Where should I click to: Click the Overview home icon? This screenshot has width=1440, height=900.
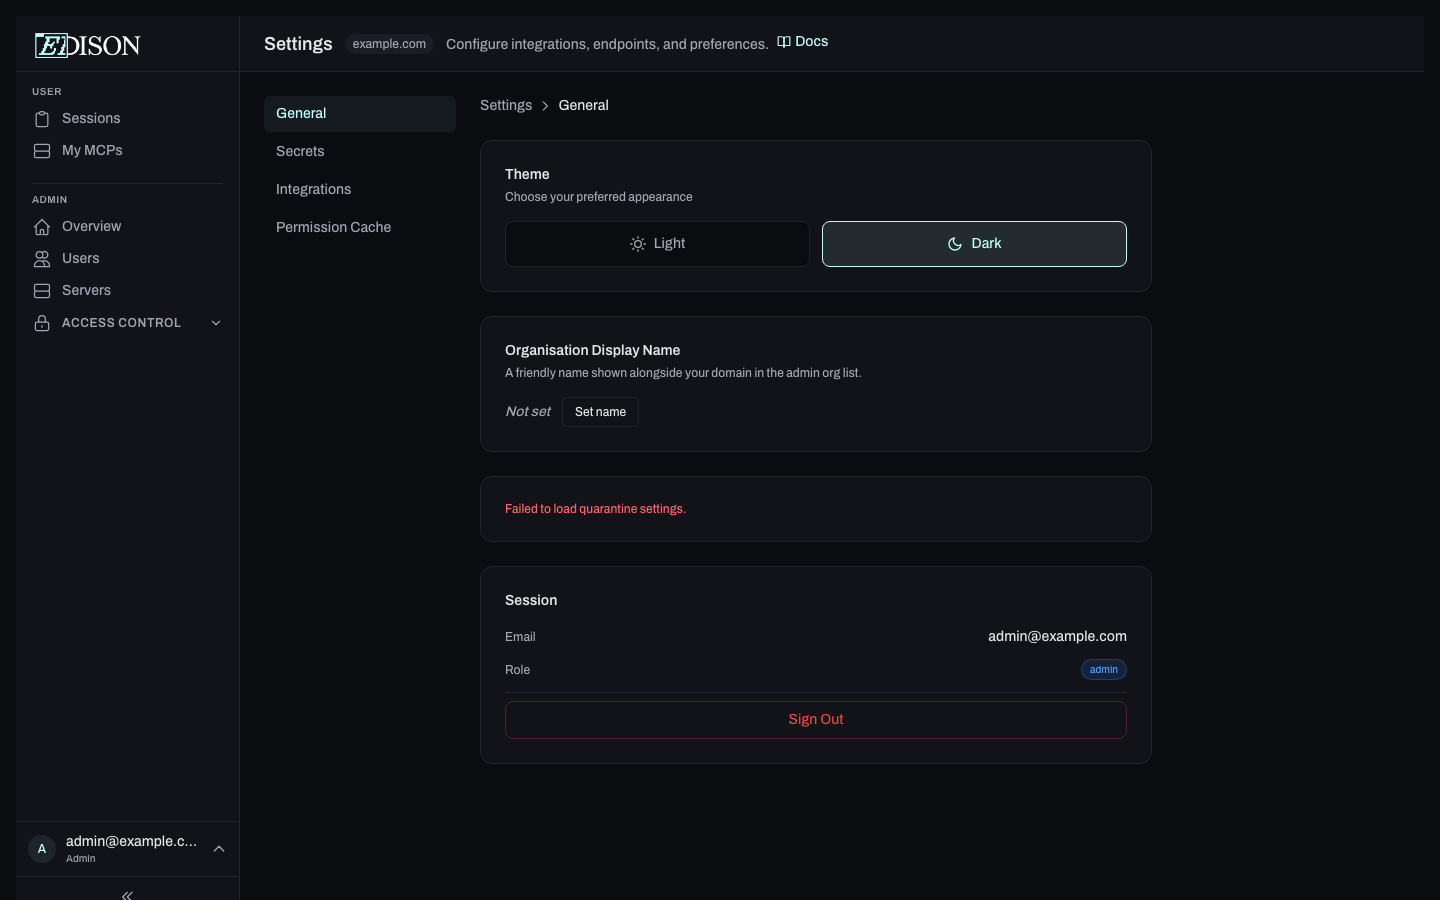click(x=41, y=226)
